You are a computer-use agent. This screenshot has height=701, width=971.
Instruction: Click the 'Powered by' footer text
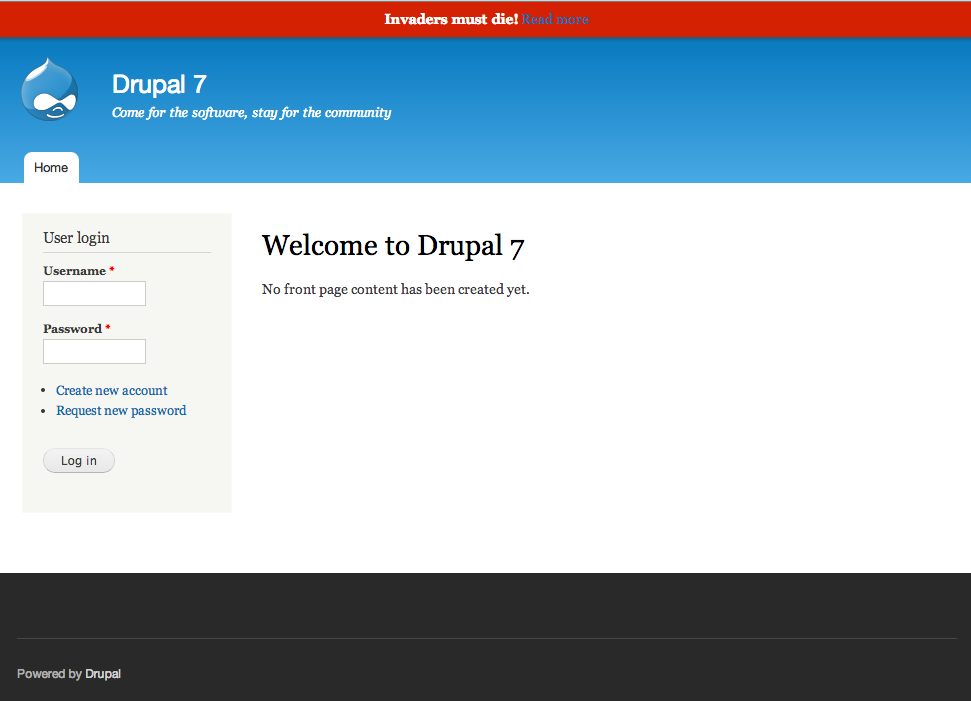click(50, 674)
